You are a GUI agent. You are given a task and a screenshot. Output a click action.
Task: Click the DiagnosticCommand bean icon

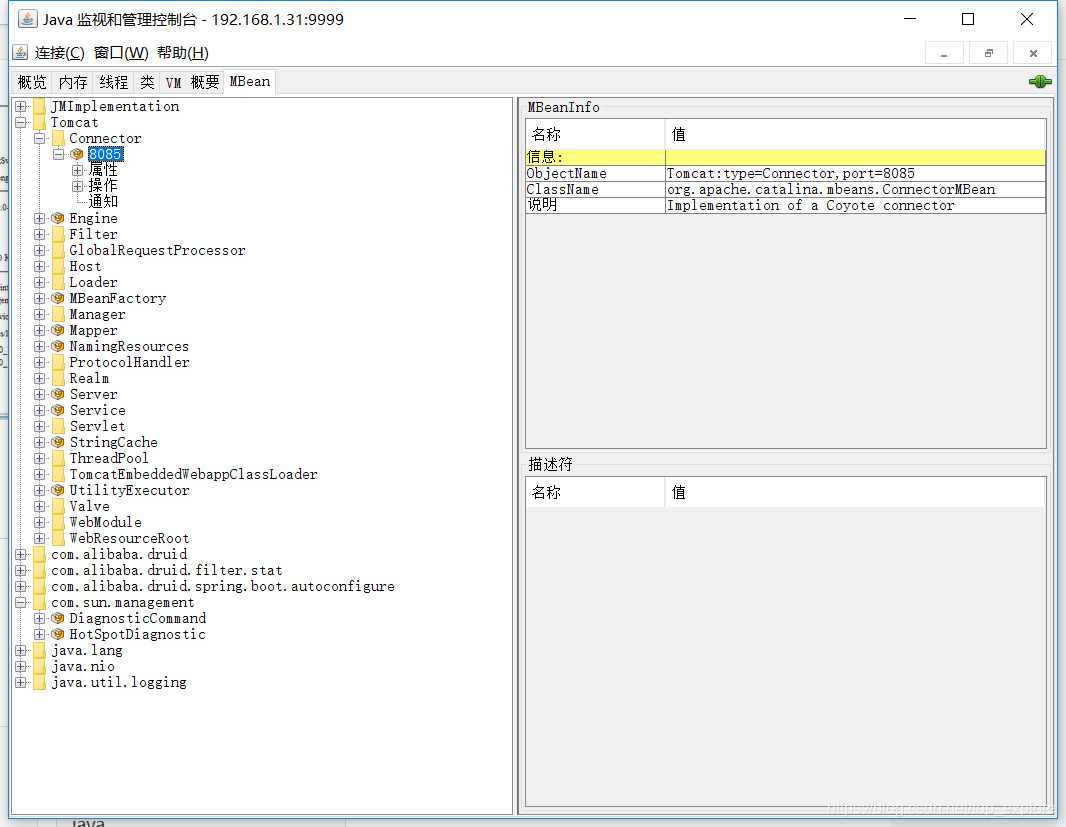click(58, 618)
